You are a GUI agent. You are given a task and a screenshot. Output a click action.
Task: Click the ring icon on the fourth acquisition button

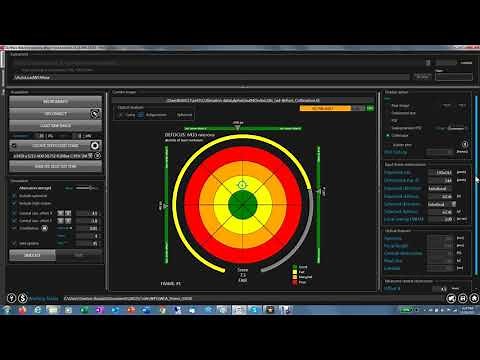95,146
